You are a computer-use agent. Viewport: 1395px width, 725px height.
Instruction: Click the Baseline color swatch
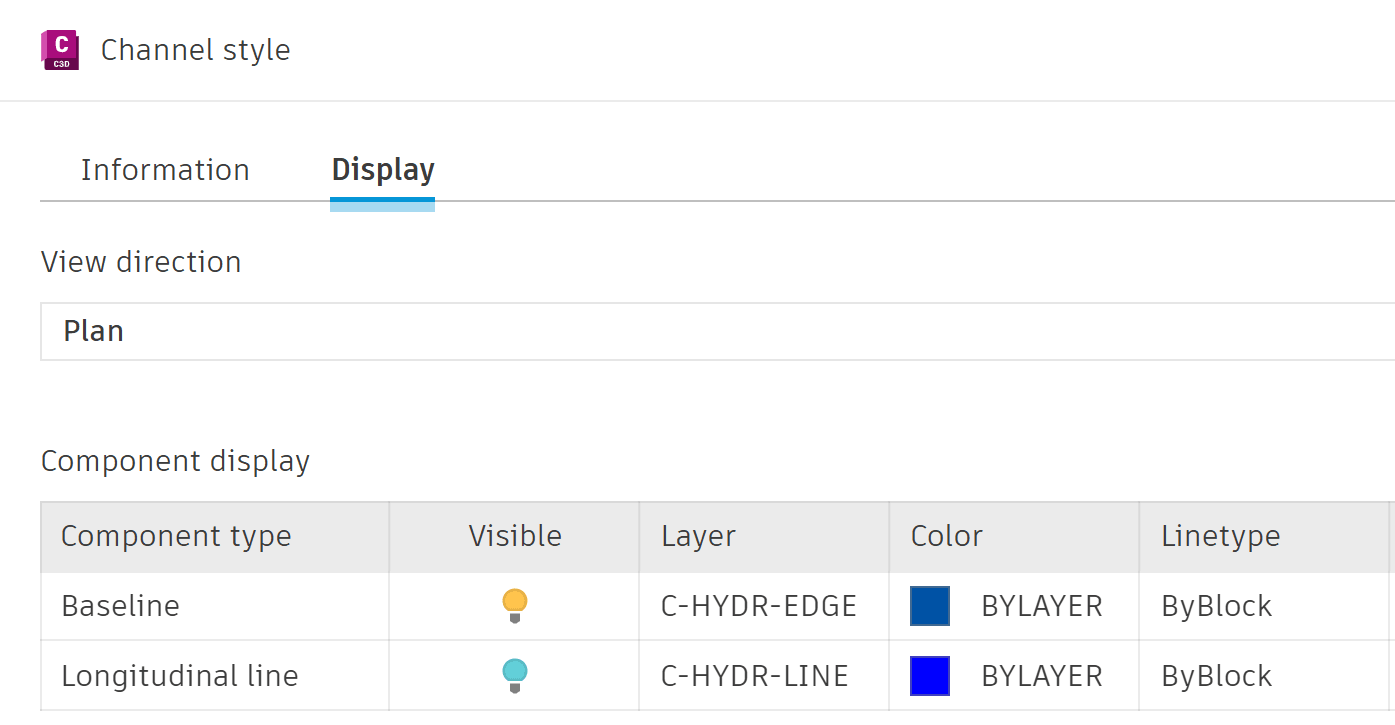[929, 606]
